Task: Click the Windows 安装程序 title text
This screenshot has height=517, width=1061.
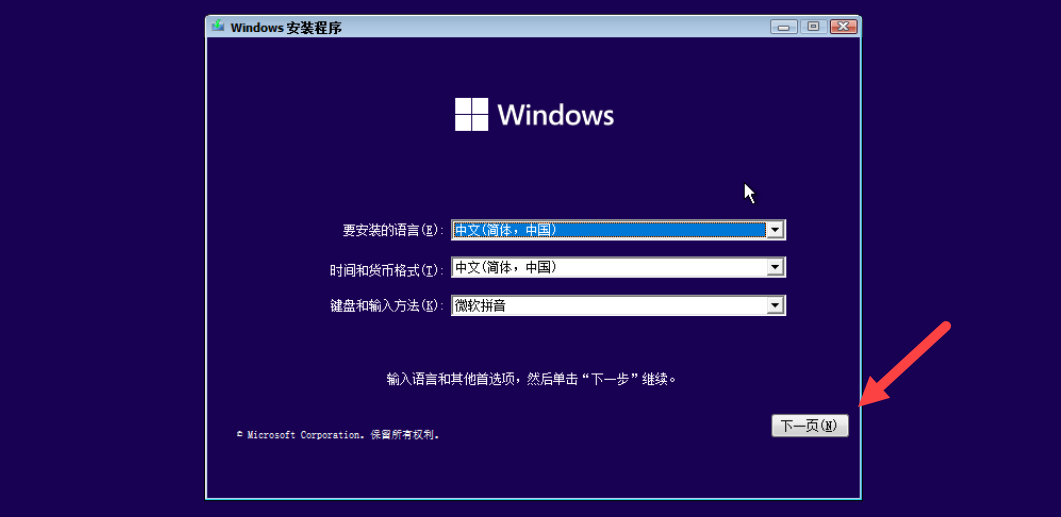Action: [286, 28]
